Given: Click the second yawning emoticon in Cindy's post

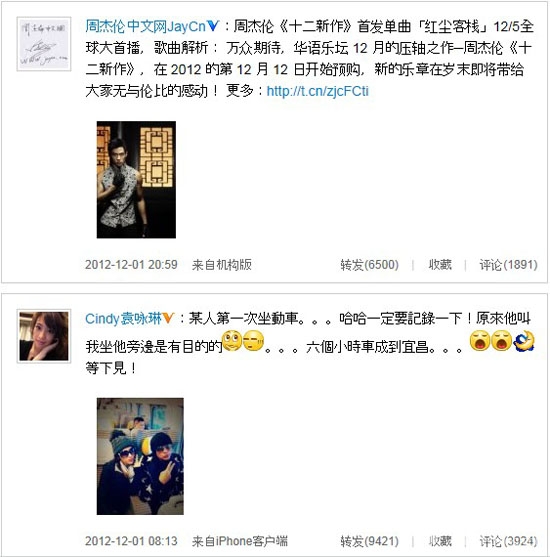Looking at the screenshot, I should click(x=501, y=341).
